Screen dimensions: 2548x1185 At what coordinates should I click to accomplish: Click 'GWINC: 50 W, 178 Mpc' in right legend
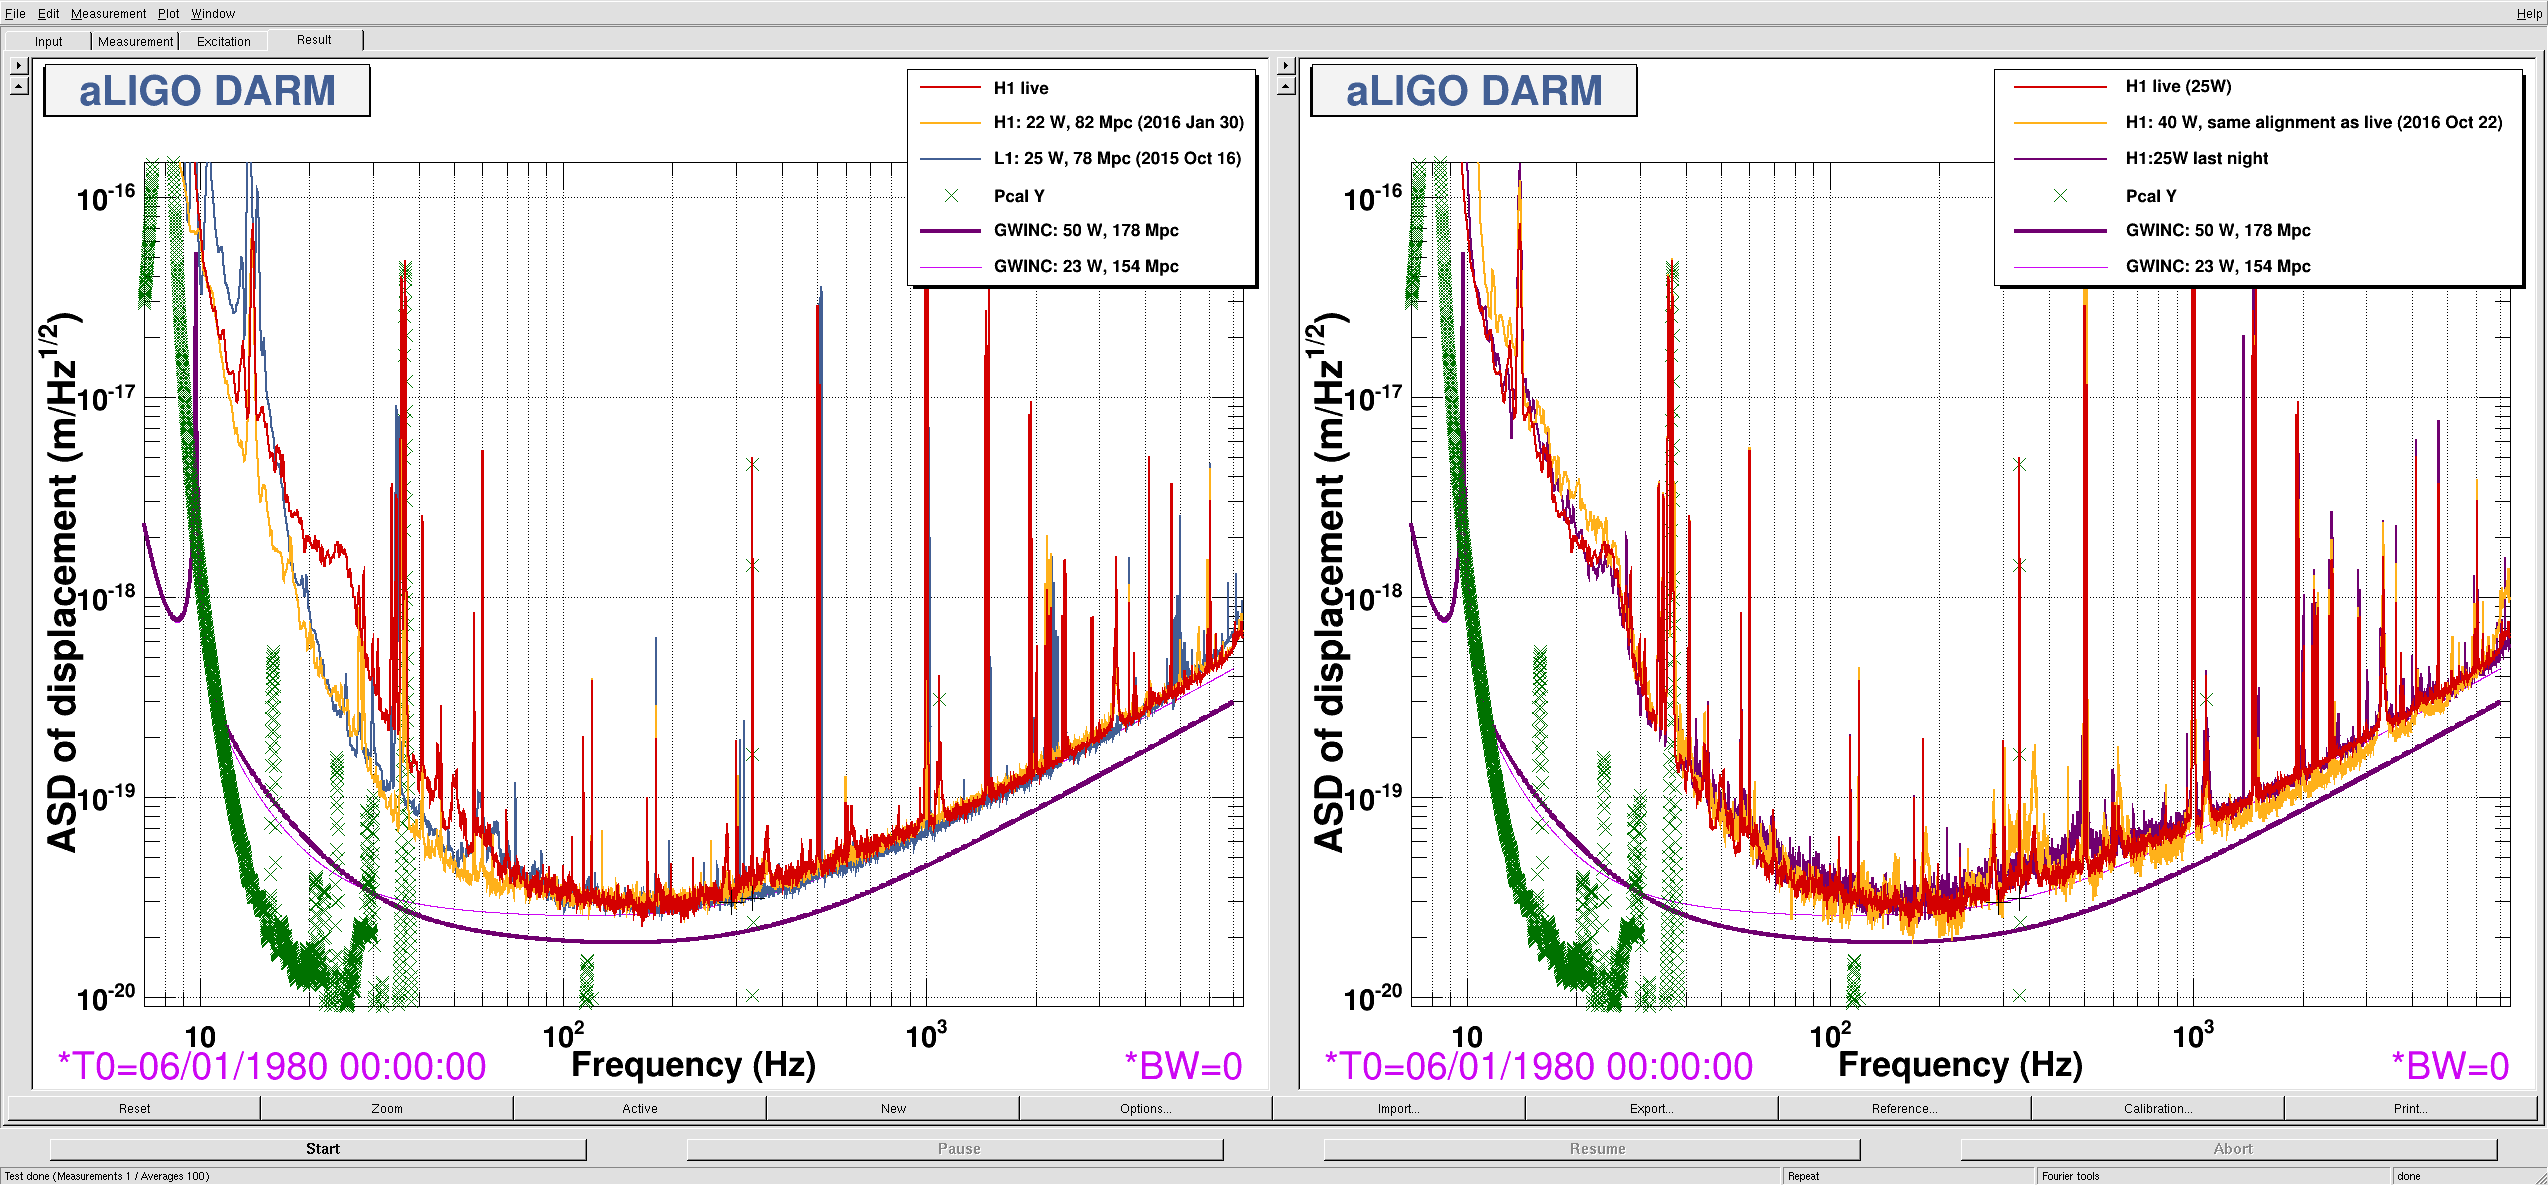click(x=2218, y=230)
